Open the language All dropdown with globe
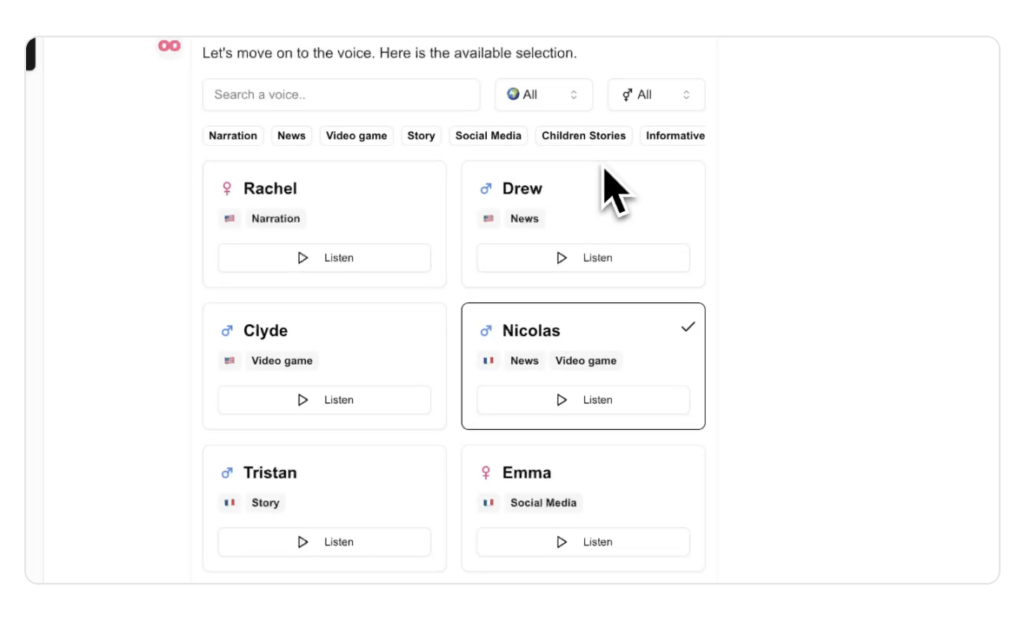Image resolution: width=1024 pixels, height=622 pixels. coord(543,95)
